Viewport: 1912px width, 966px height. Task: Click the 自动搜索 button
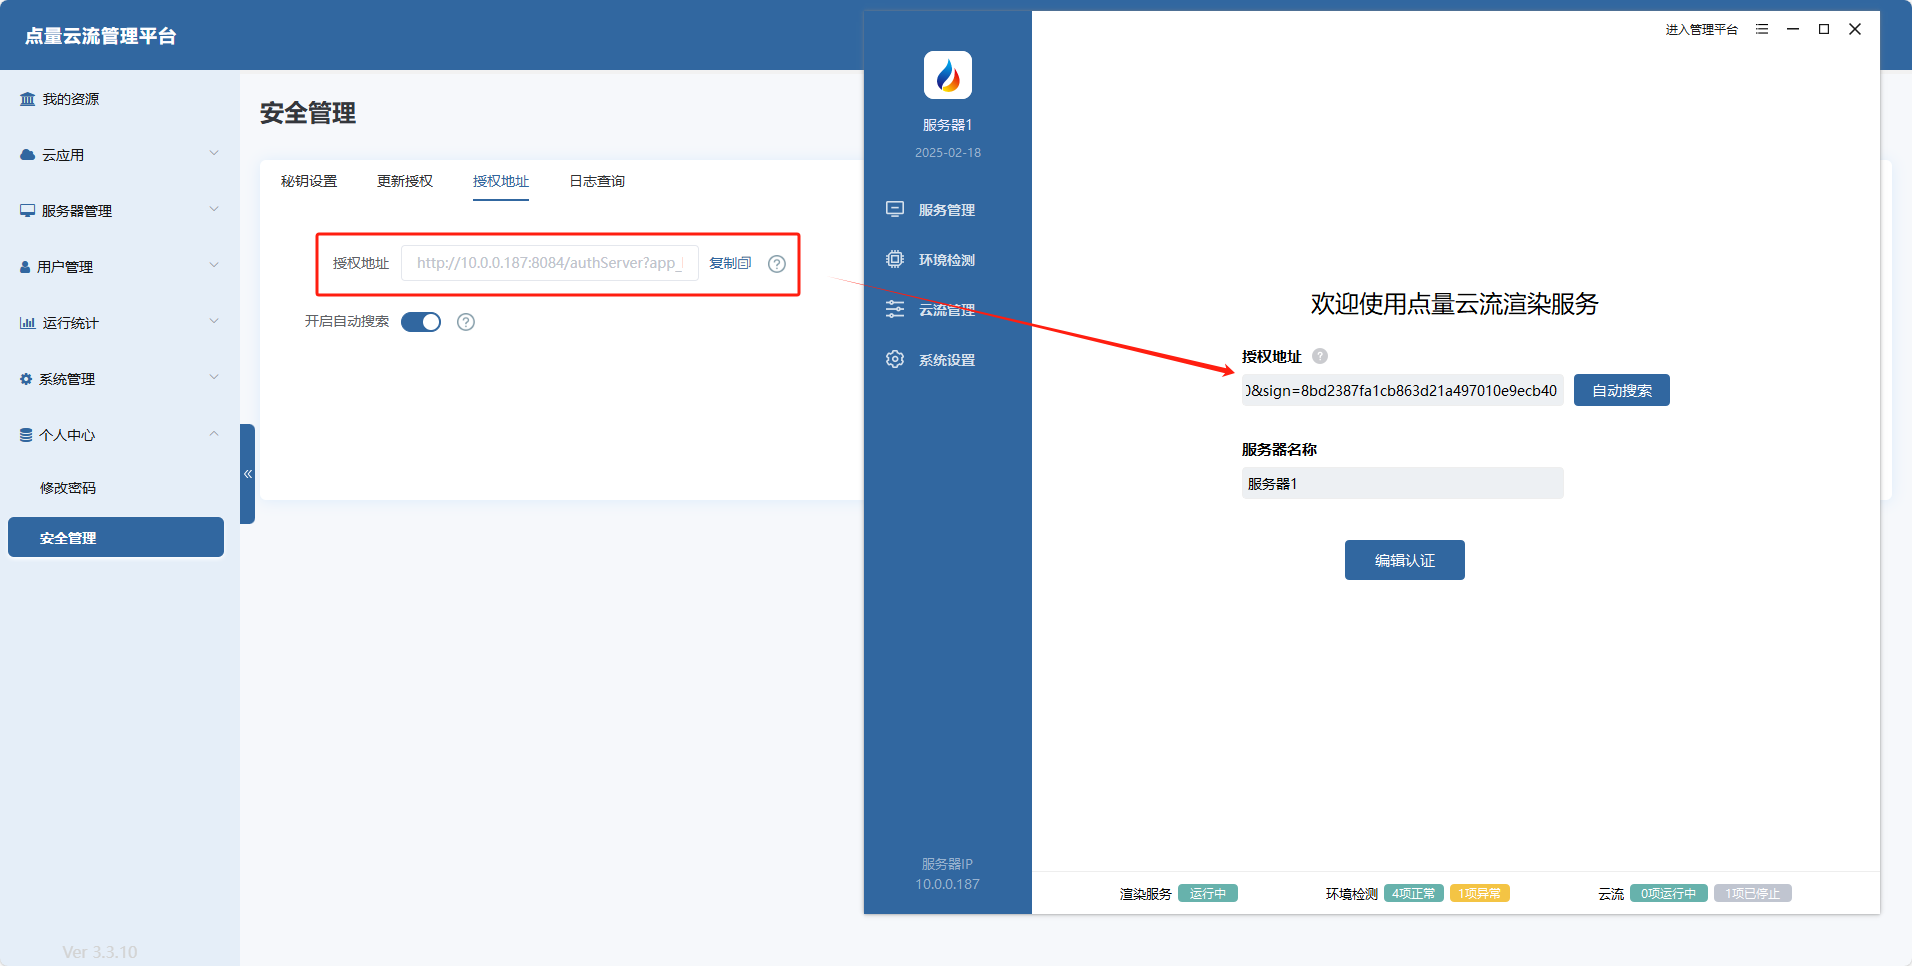point(1621,390)
